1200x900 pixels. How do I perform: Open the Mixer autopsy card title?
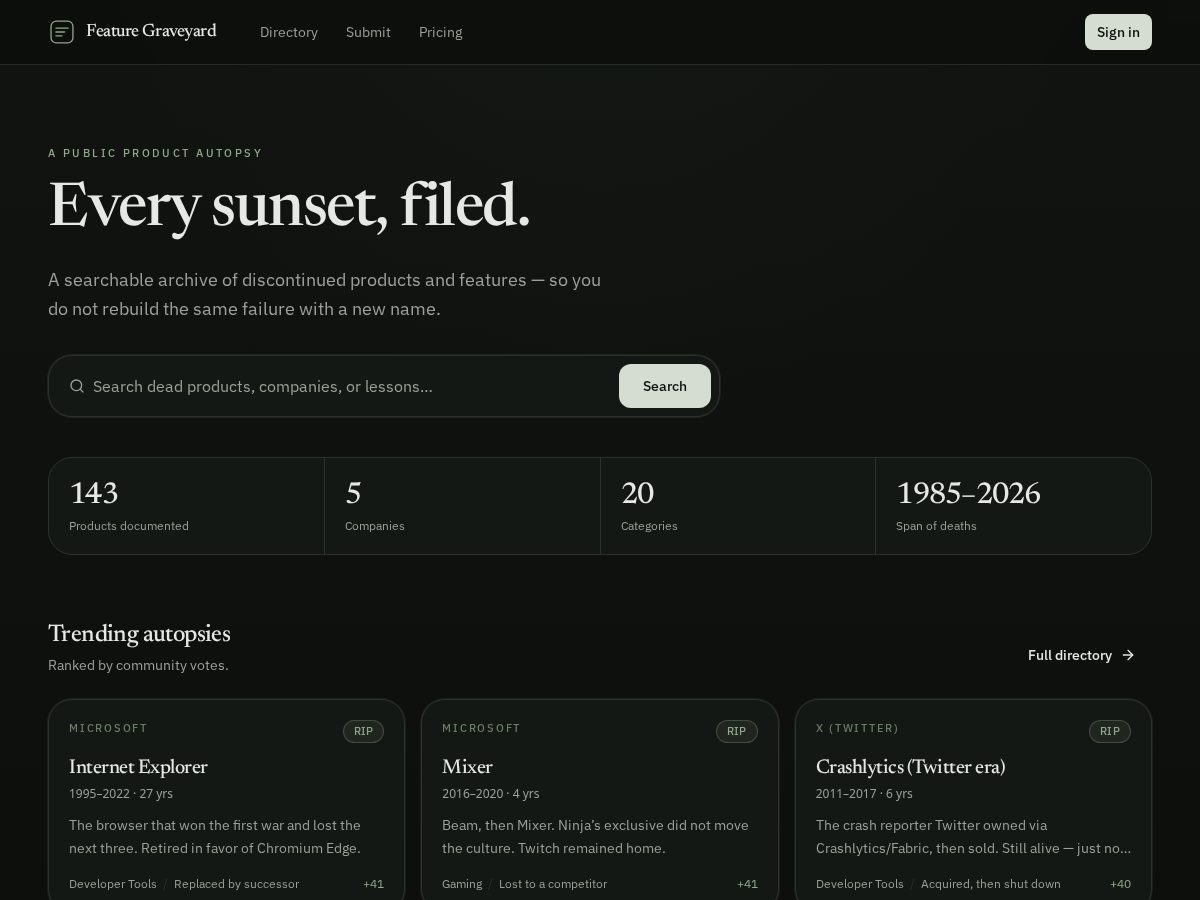(467, 767)
